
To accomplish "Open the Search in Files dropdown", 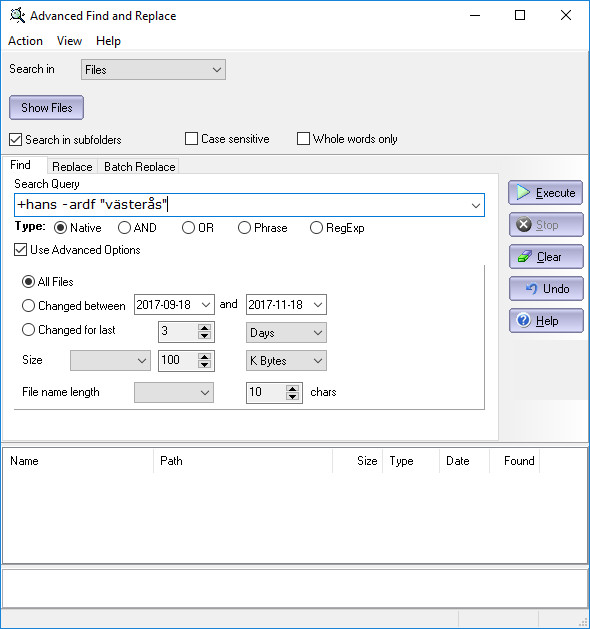I will (153, 70).
